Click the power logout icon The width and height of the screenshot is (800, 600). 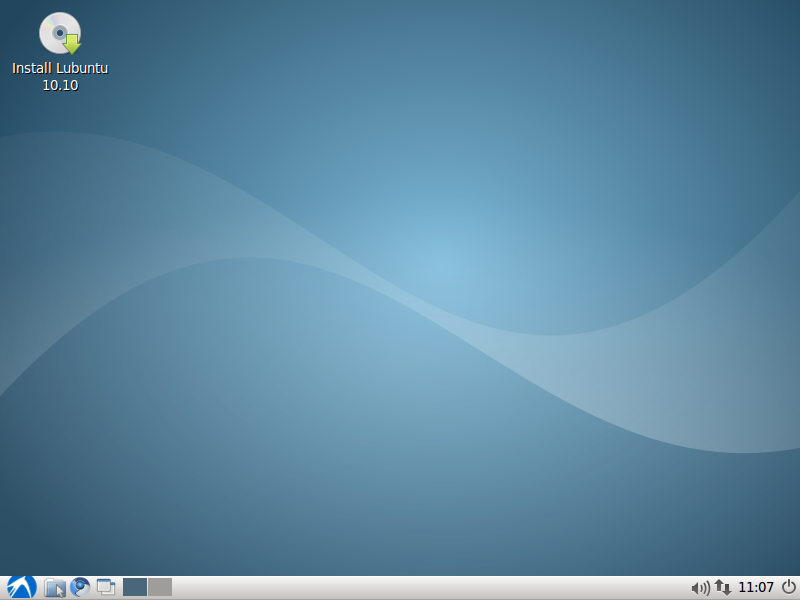[788, 587]
